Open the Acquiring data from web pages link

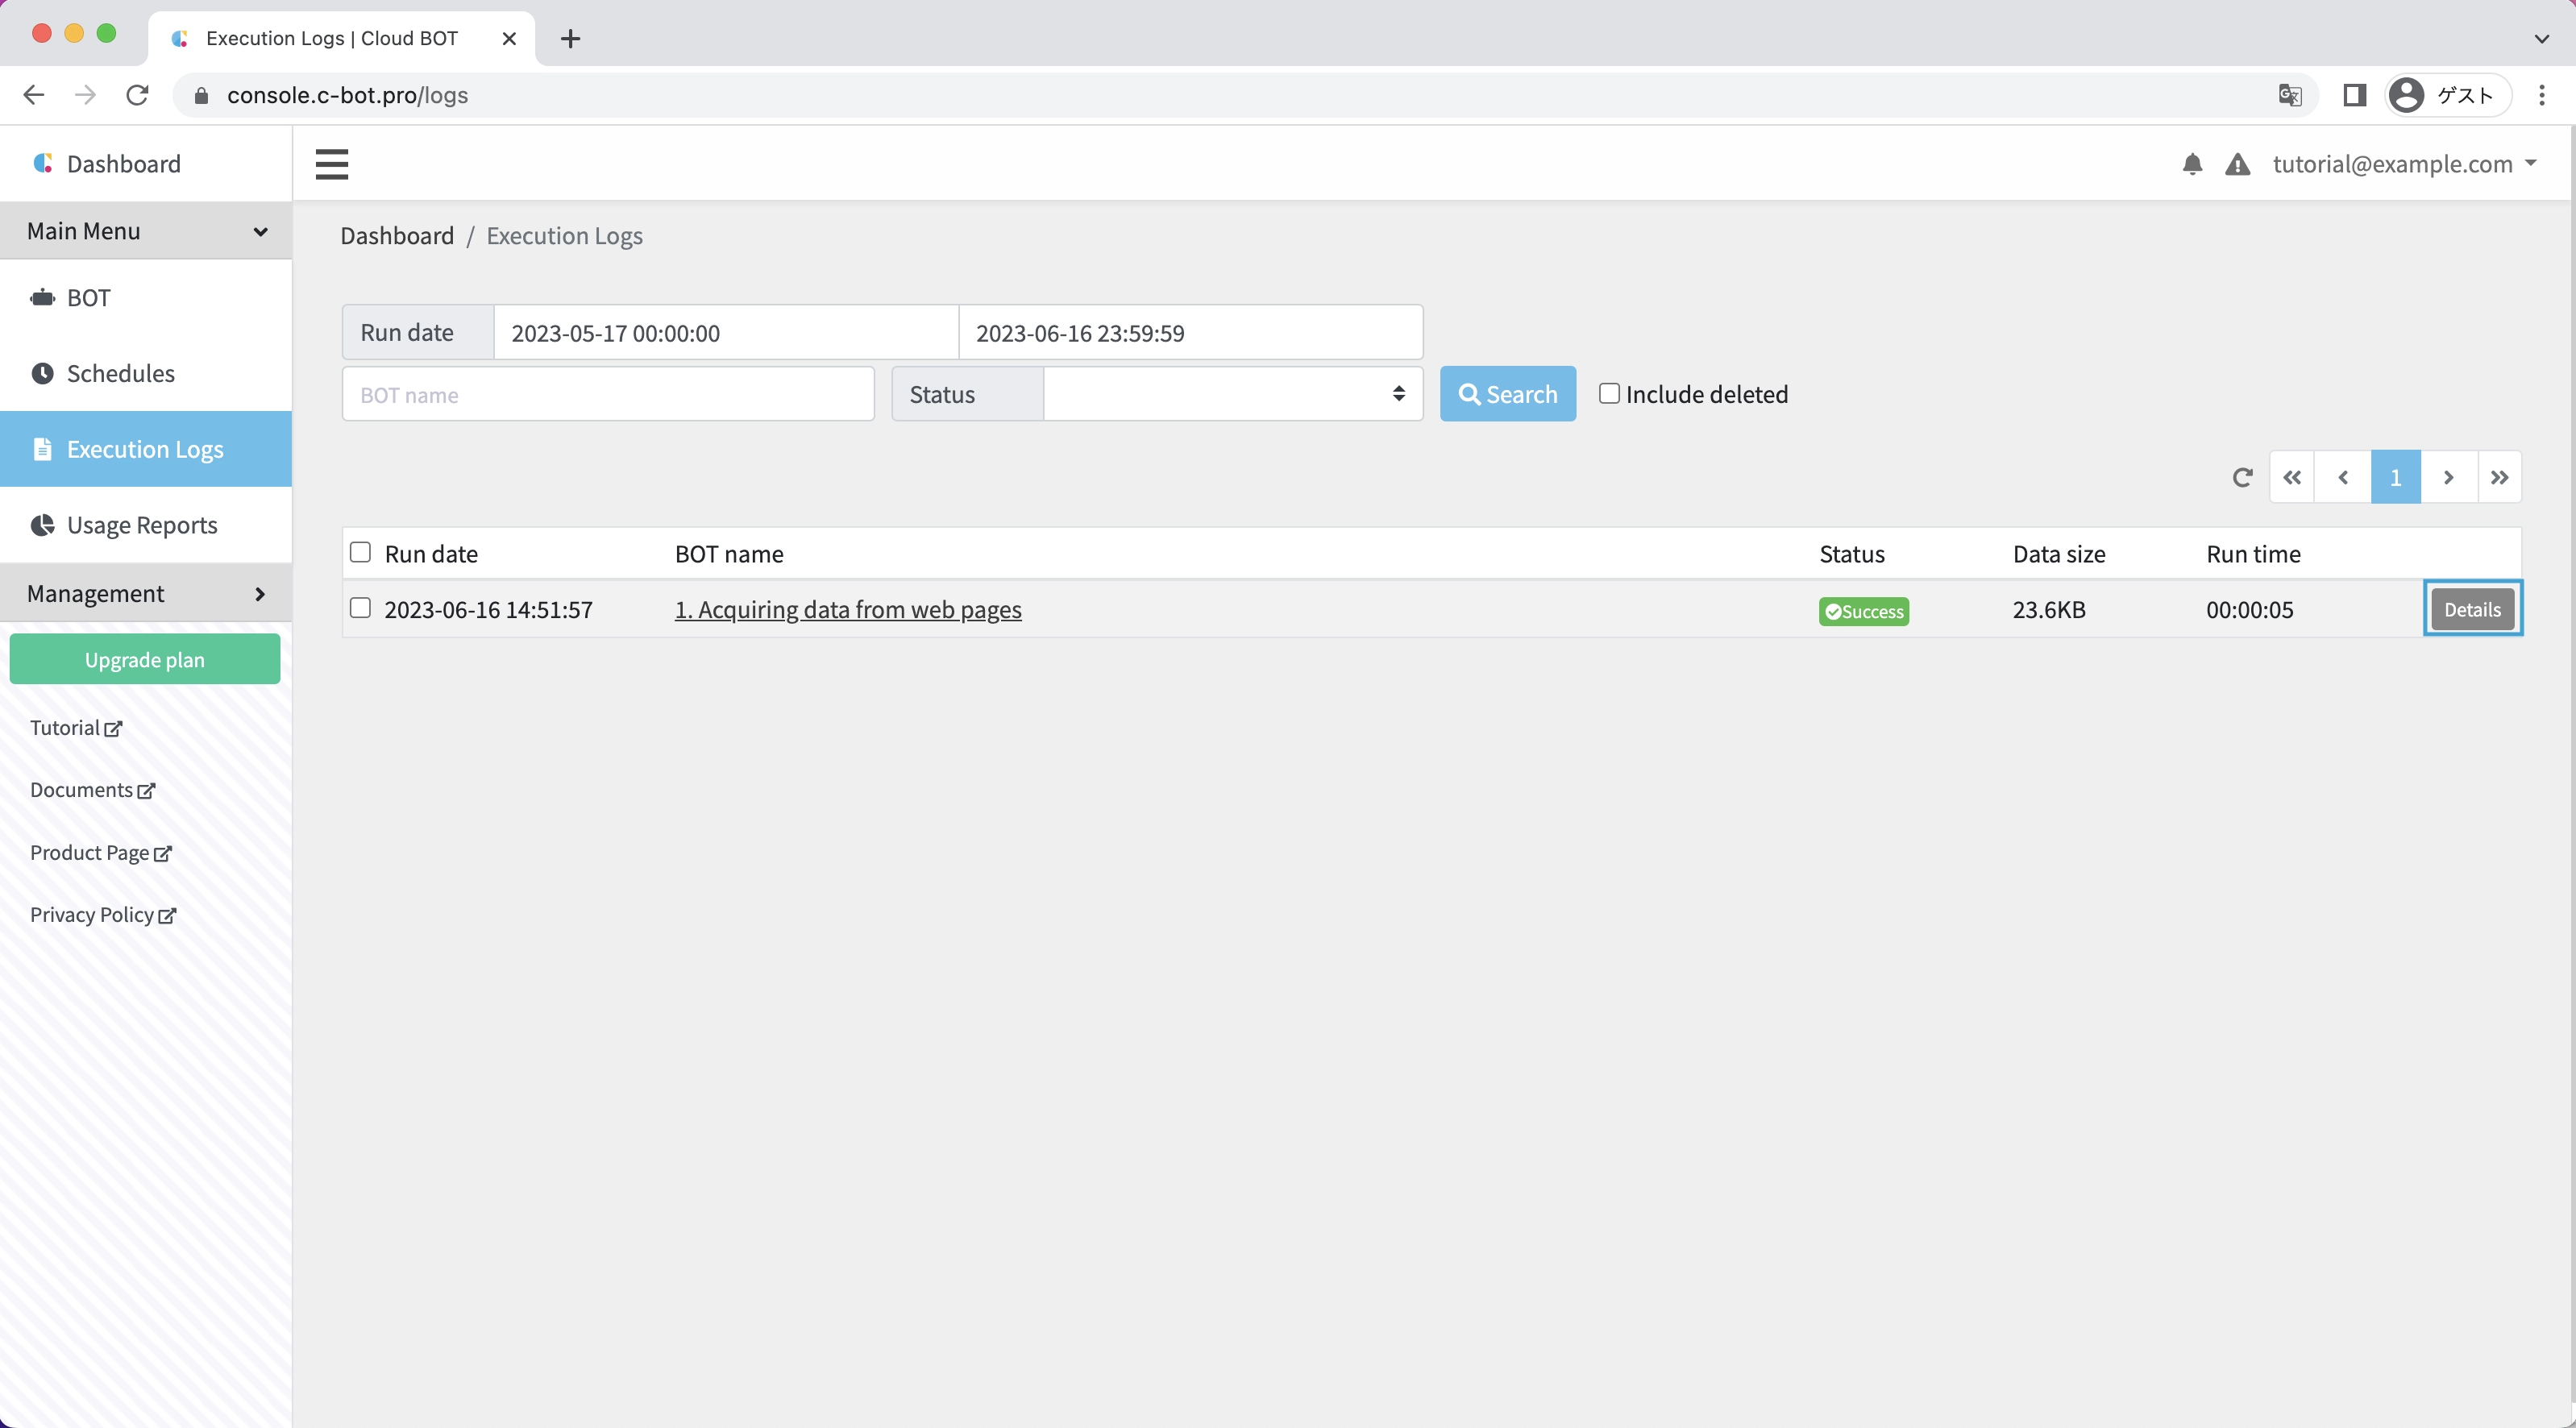(847, 609)
